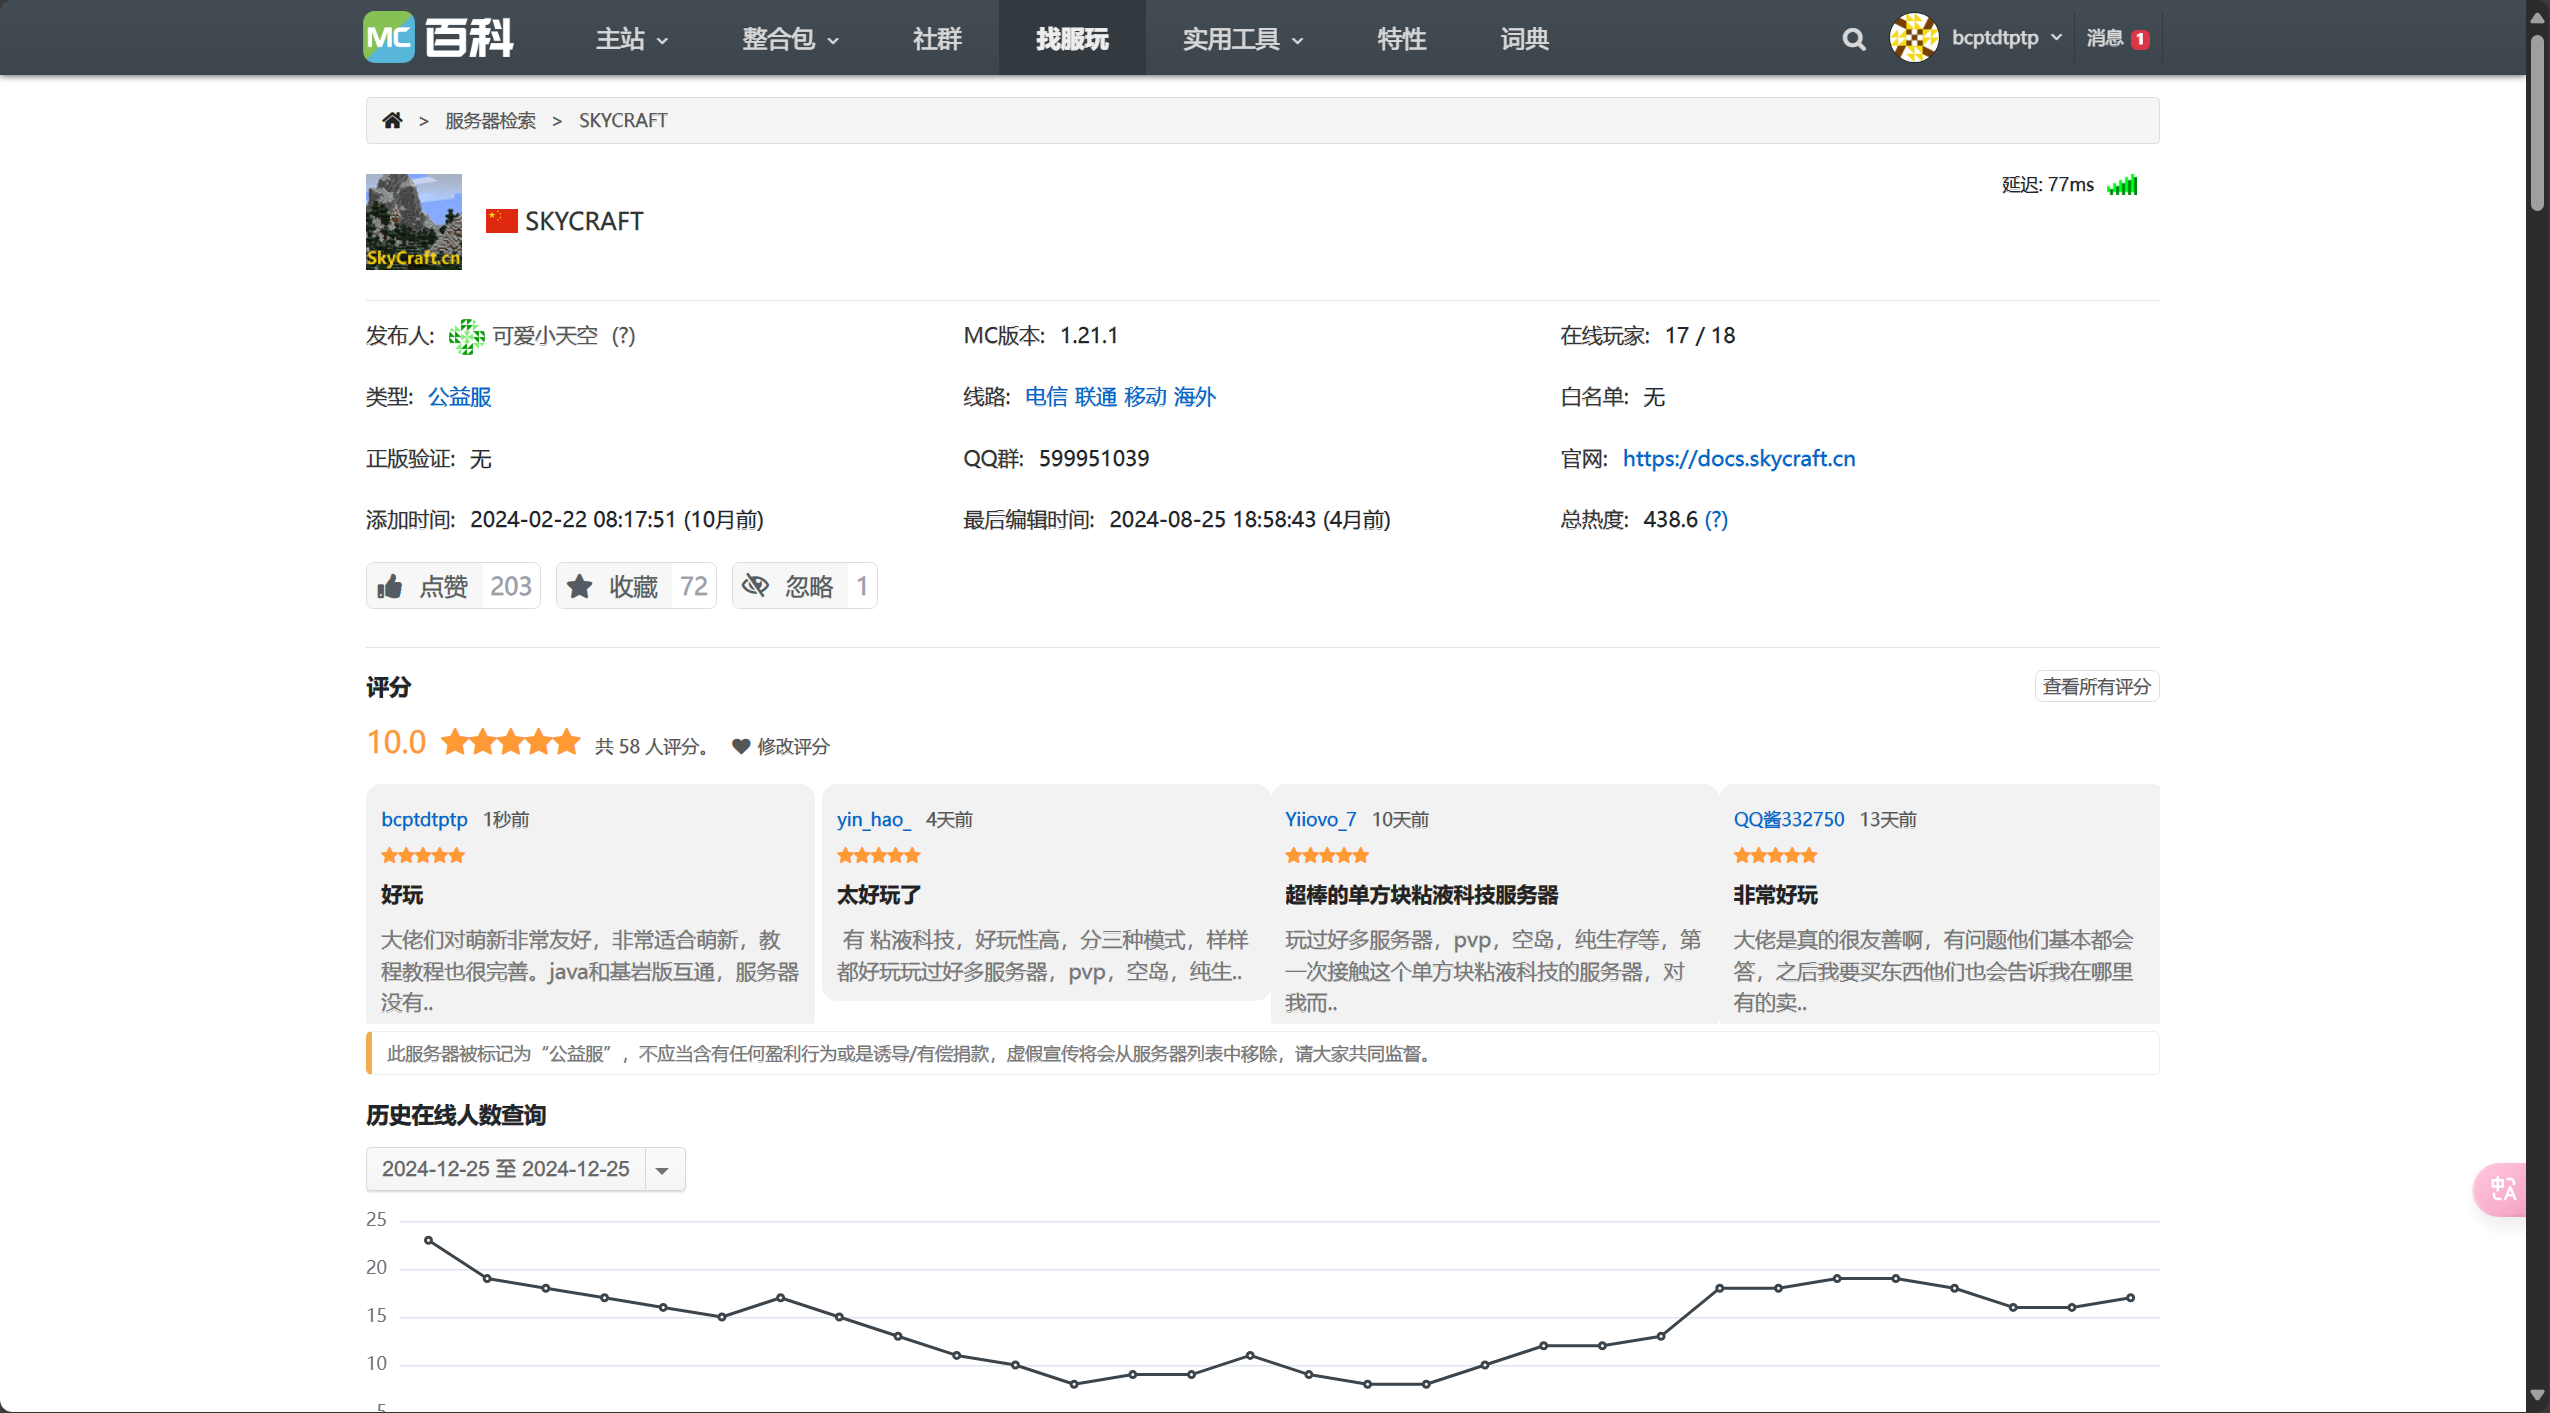Click the China flag icon
This screenshot has width=2550, height=1413.
pyautogui.click(x=501, y=221)
